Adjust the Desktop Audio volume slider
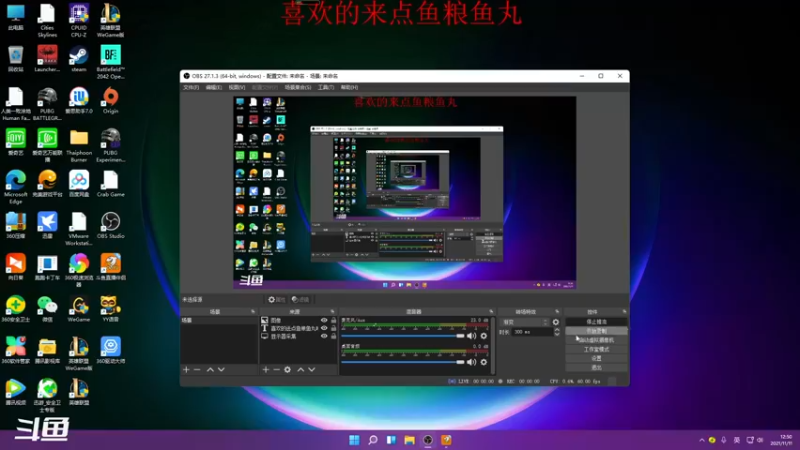The height and width of the screenshot is (450, 800). [403, 362]
